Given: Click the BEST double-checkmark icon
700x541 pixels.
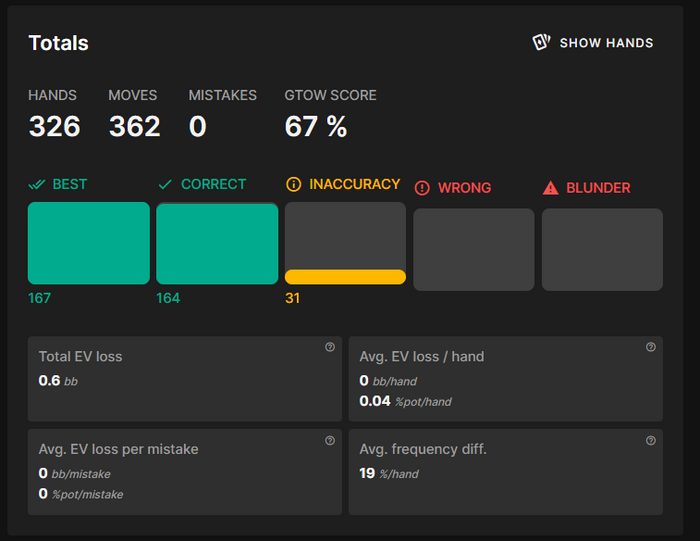Looking at the screenshot, I should (x=37, y=184).
